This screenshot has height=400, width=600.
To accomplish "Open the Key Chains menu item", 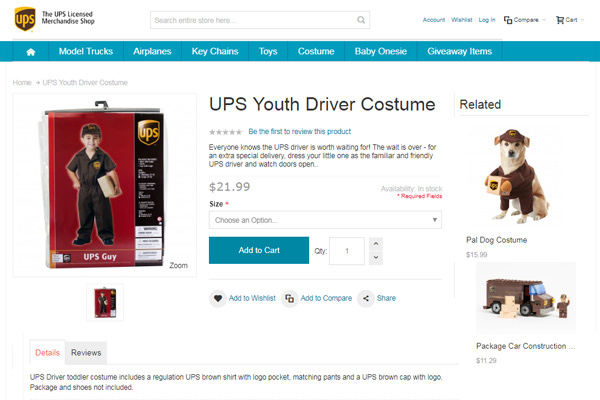I will pos(213,51).
